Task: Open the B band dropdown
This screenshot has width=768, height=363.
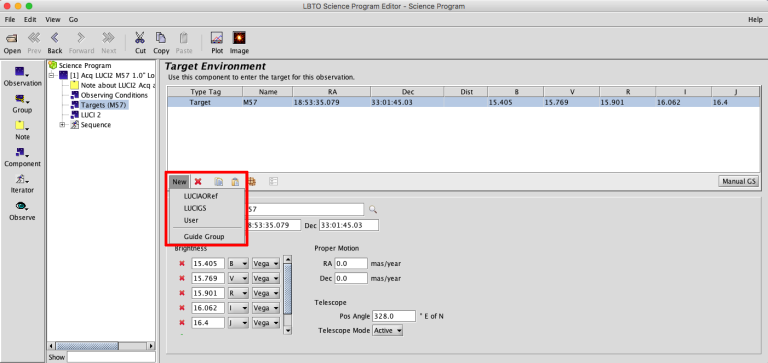Action: point(239,264)
